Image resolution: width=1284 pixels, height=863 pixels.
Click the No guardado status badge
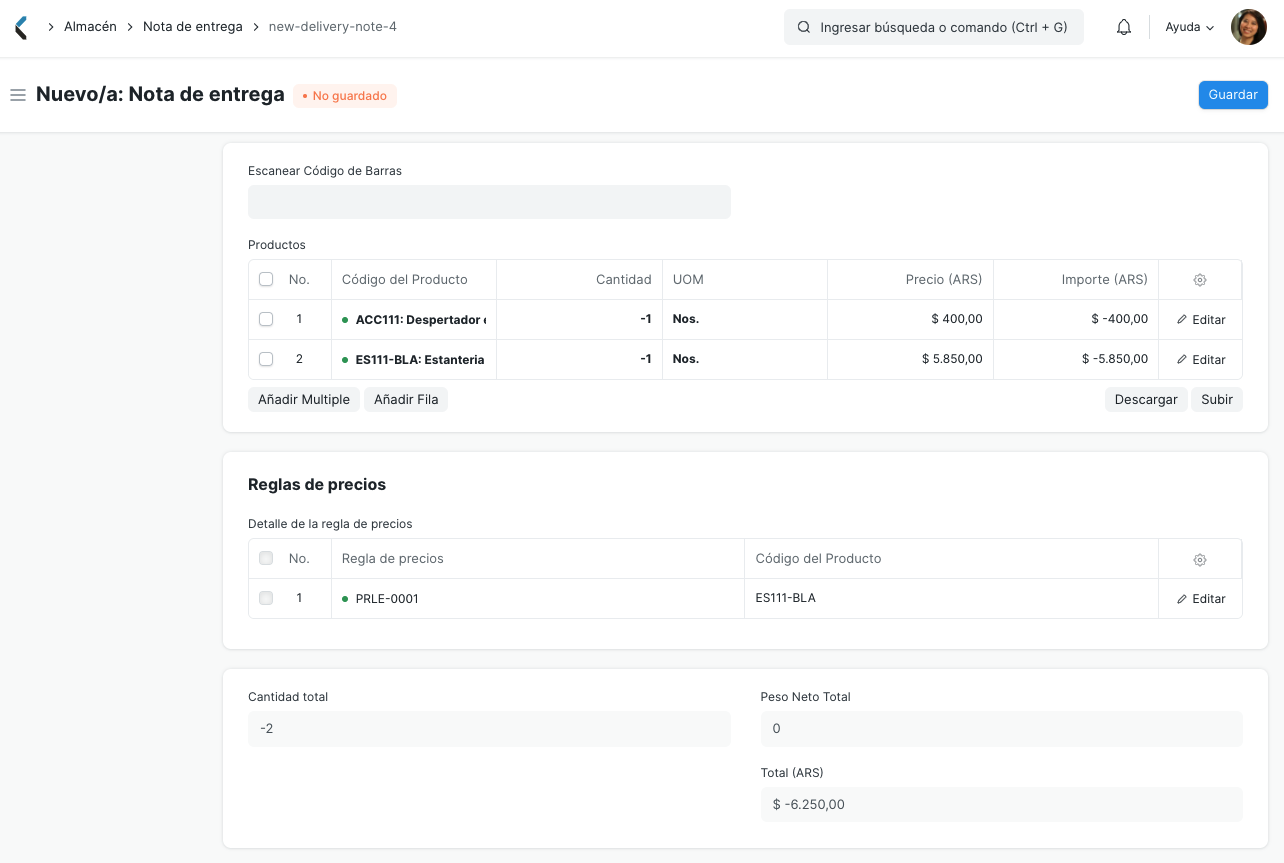point(345,96)
